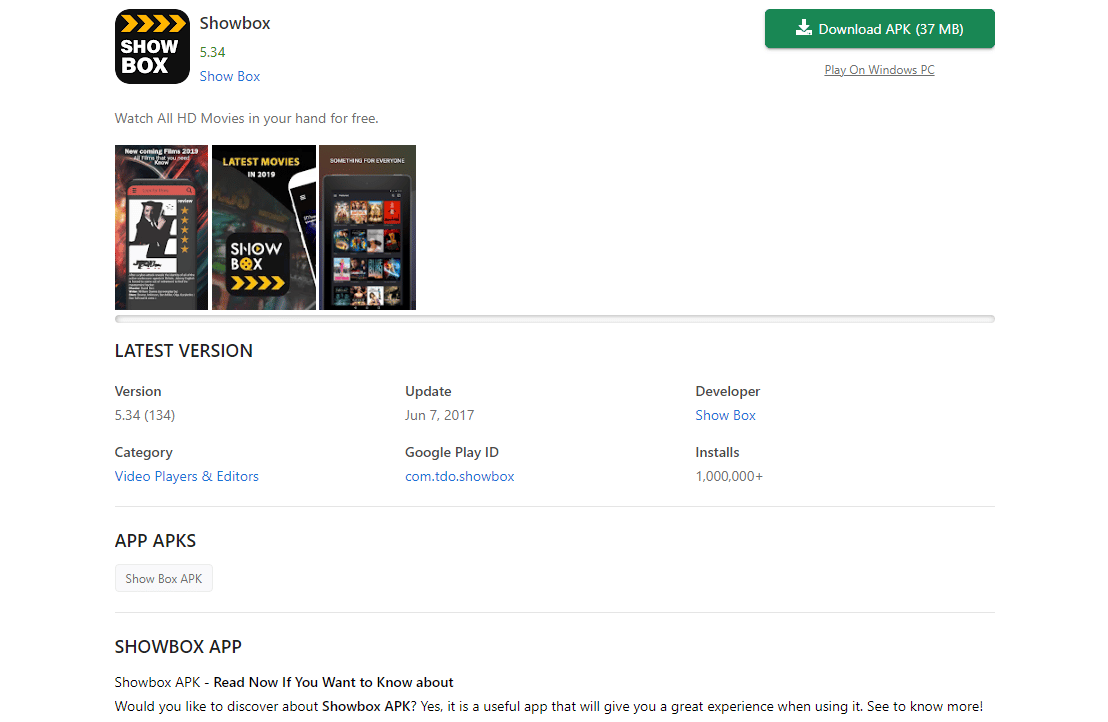Image resolution: width=1108 pixels, height=722 pixels.
Task: Open the Video Players & Editors category
Action: pos(187,476)
